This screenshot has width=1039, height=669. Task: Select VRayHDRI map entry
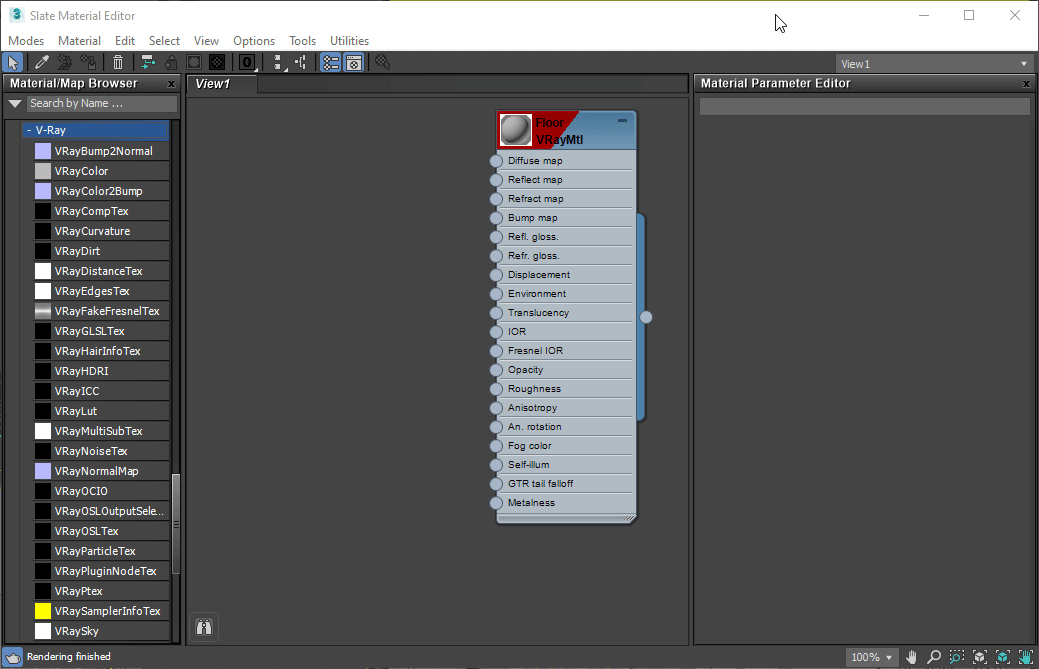click(81, 371)
